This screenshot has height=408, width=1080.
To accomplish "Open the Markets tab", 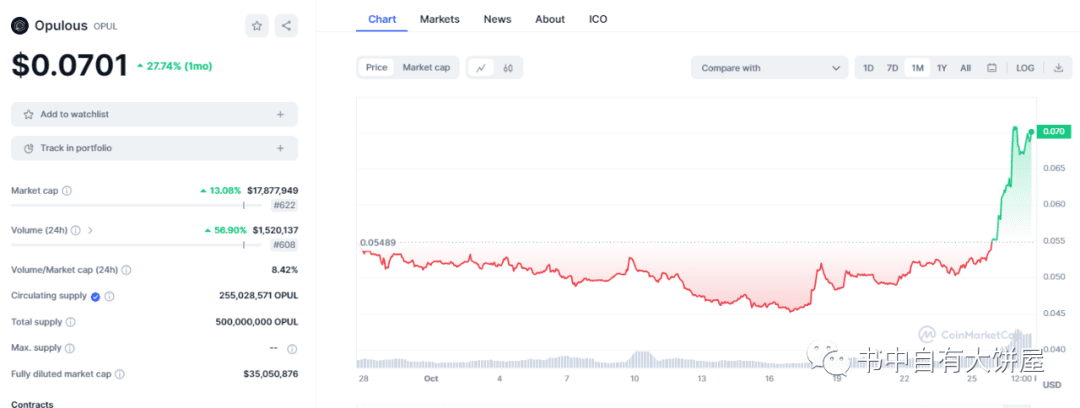I will (440, 19).
